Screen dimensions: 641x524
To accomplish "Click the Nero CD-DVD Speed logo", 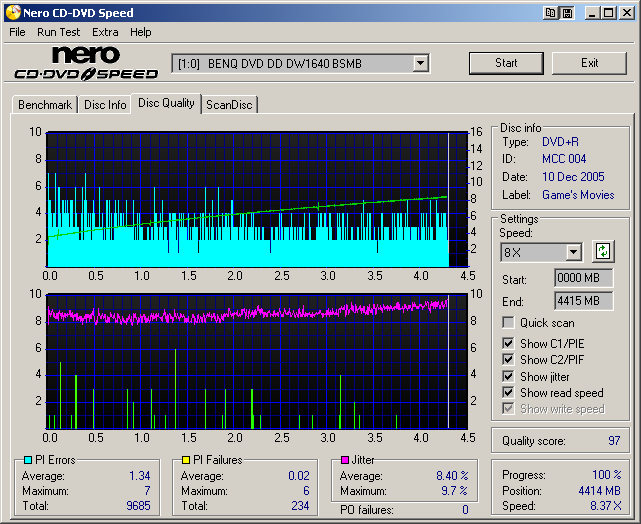I will click(86, 63).
